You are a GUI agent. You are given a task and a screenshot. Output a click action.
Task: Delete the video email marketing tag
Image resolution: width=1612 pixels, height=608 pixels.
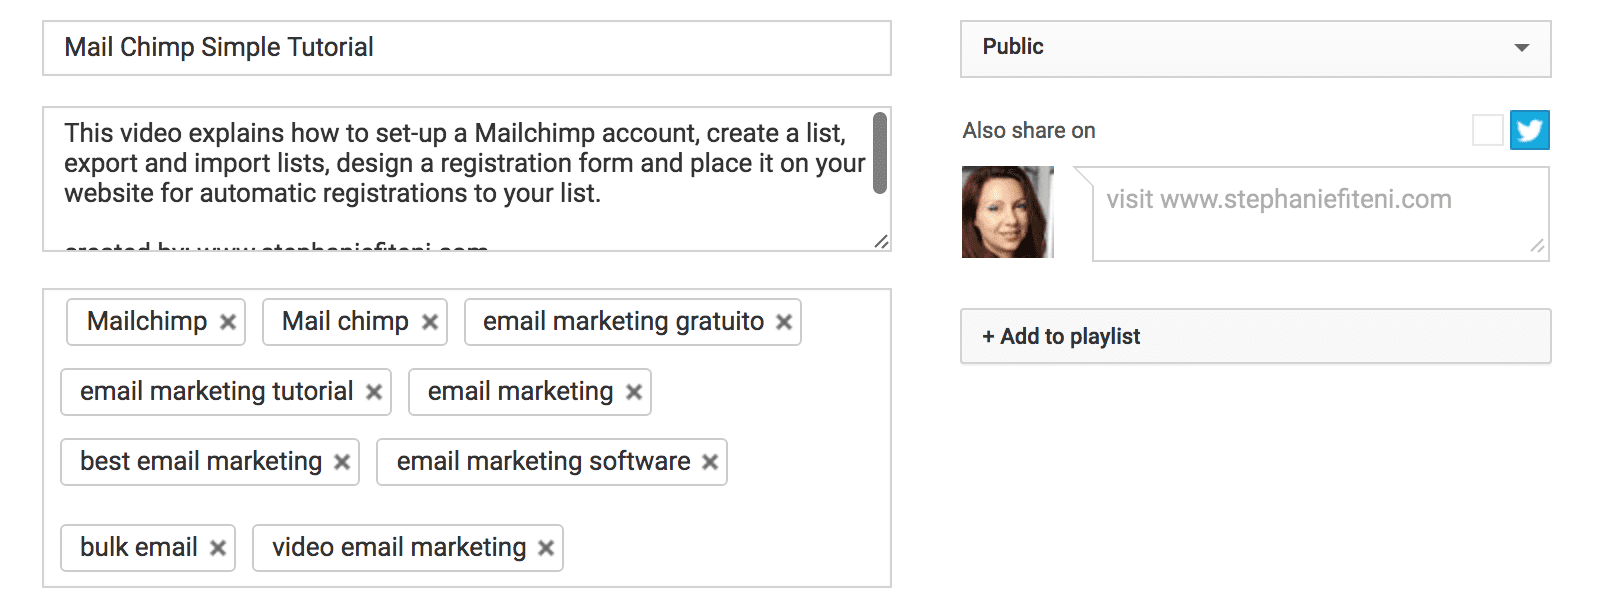(x=546, y=548)
